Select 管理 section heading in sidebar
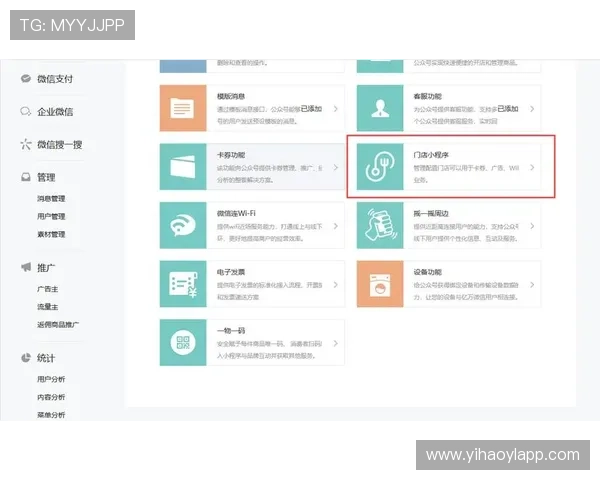The height and width of the screenshot is (480, 600). pyautogui.click(x=46, y=178)
